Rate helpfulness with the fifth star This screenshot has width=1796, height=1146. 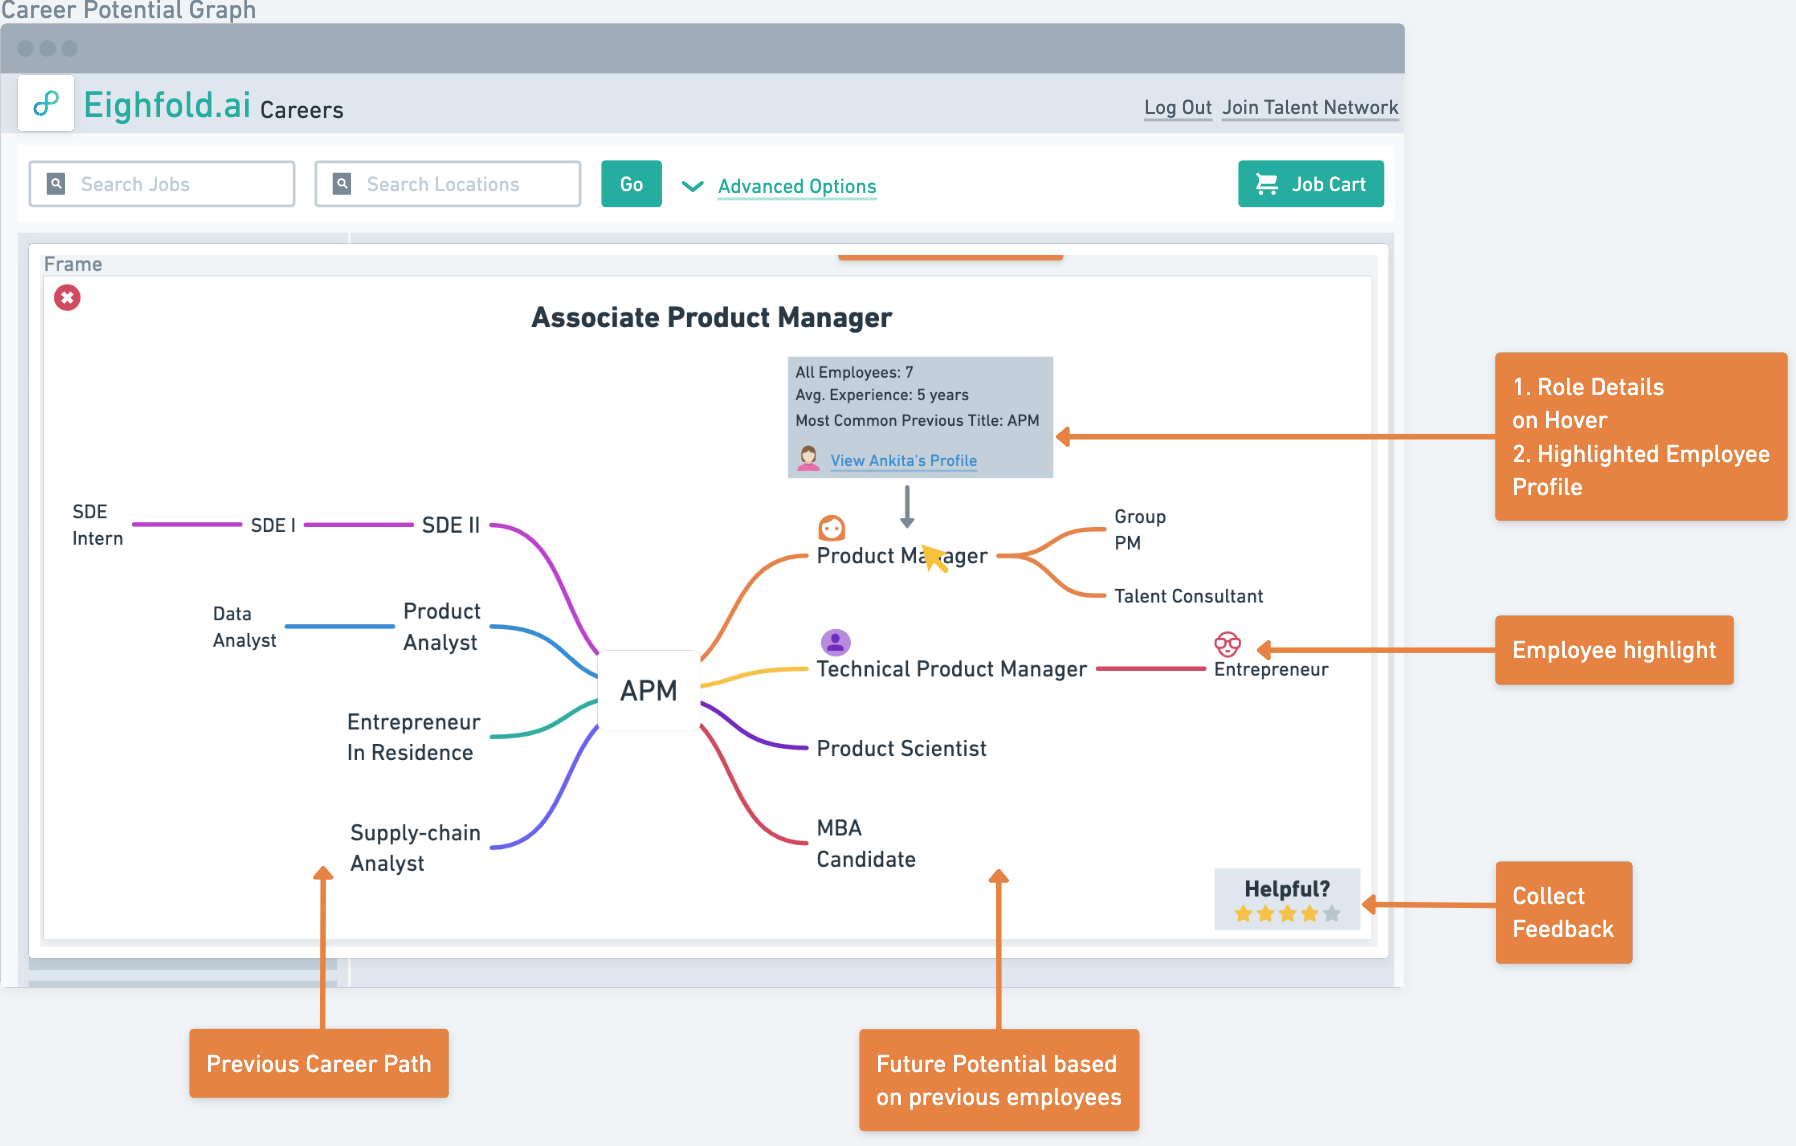click(1331, 913)
